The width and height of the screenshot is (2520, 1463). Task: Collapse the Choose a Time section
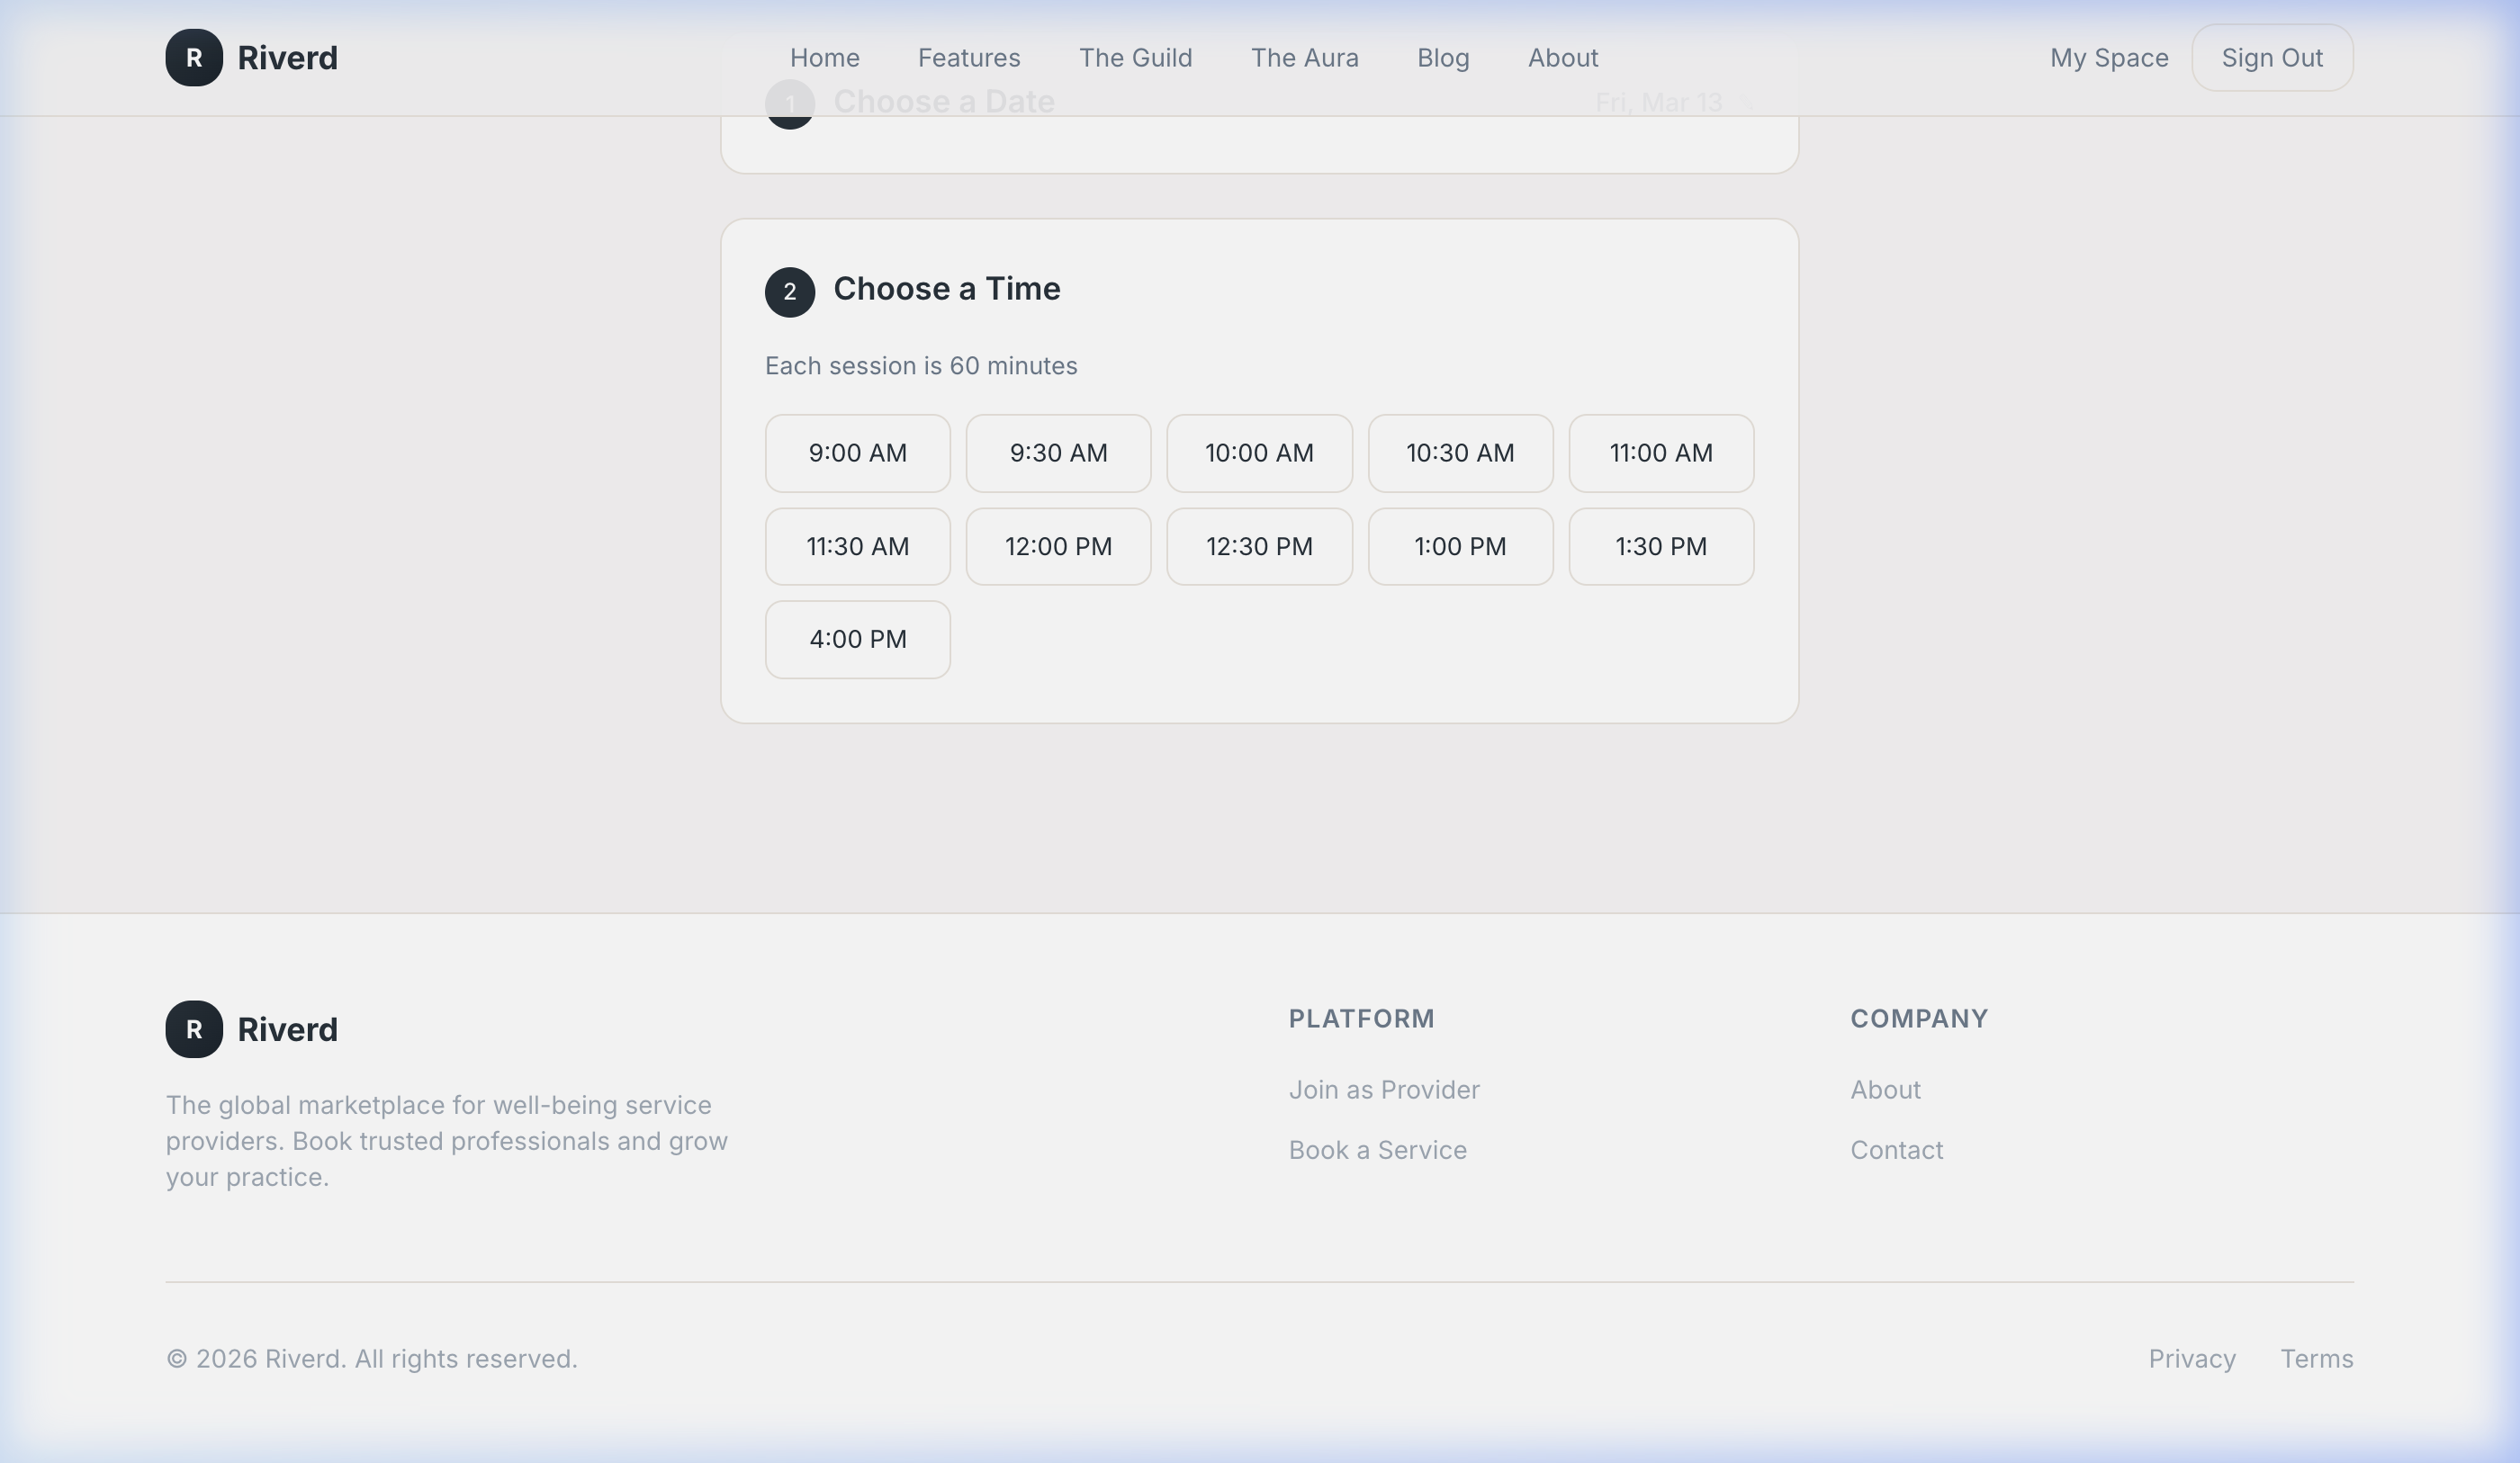coord(946,289)
